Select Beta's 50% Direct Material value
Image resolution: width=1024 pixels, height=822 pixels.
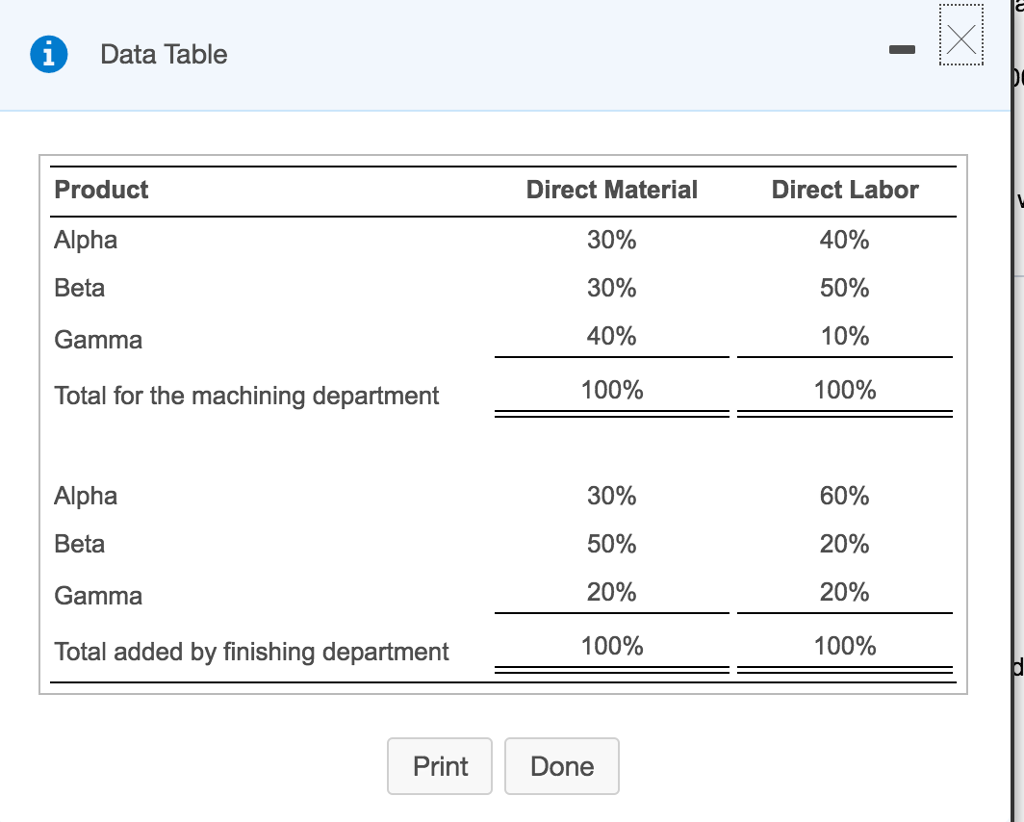click(611, 543)
